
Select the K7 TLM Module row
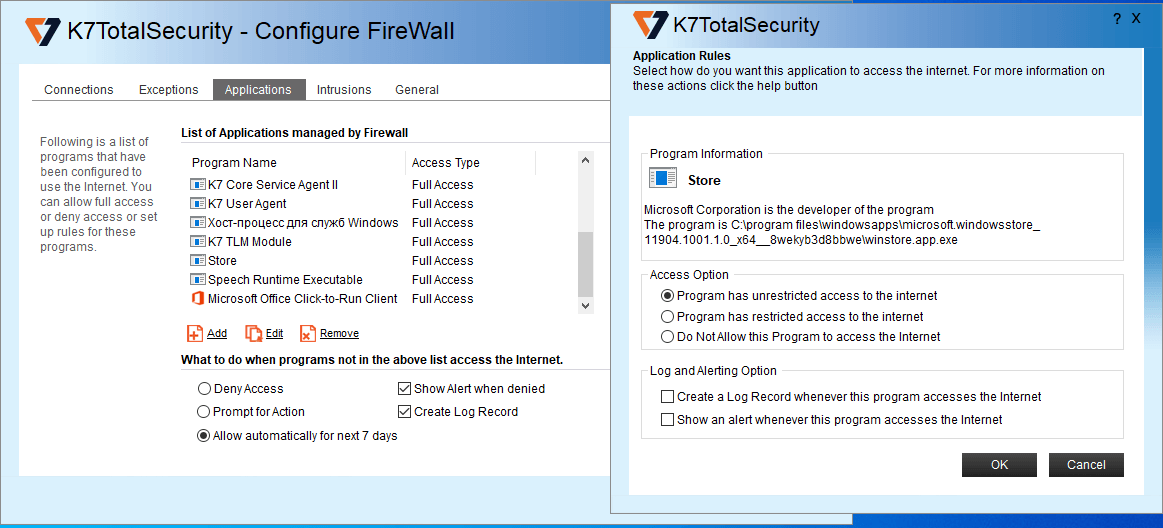250,242
